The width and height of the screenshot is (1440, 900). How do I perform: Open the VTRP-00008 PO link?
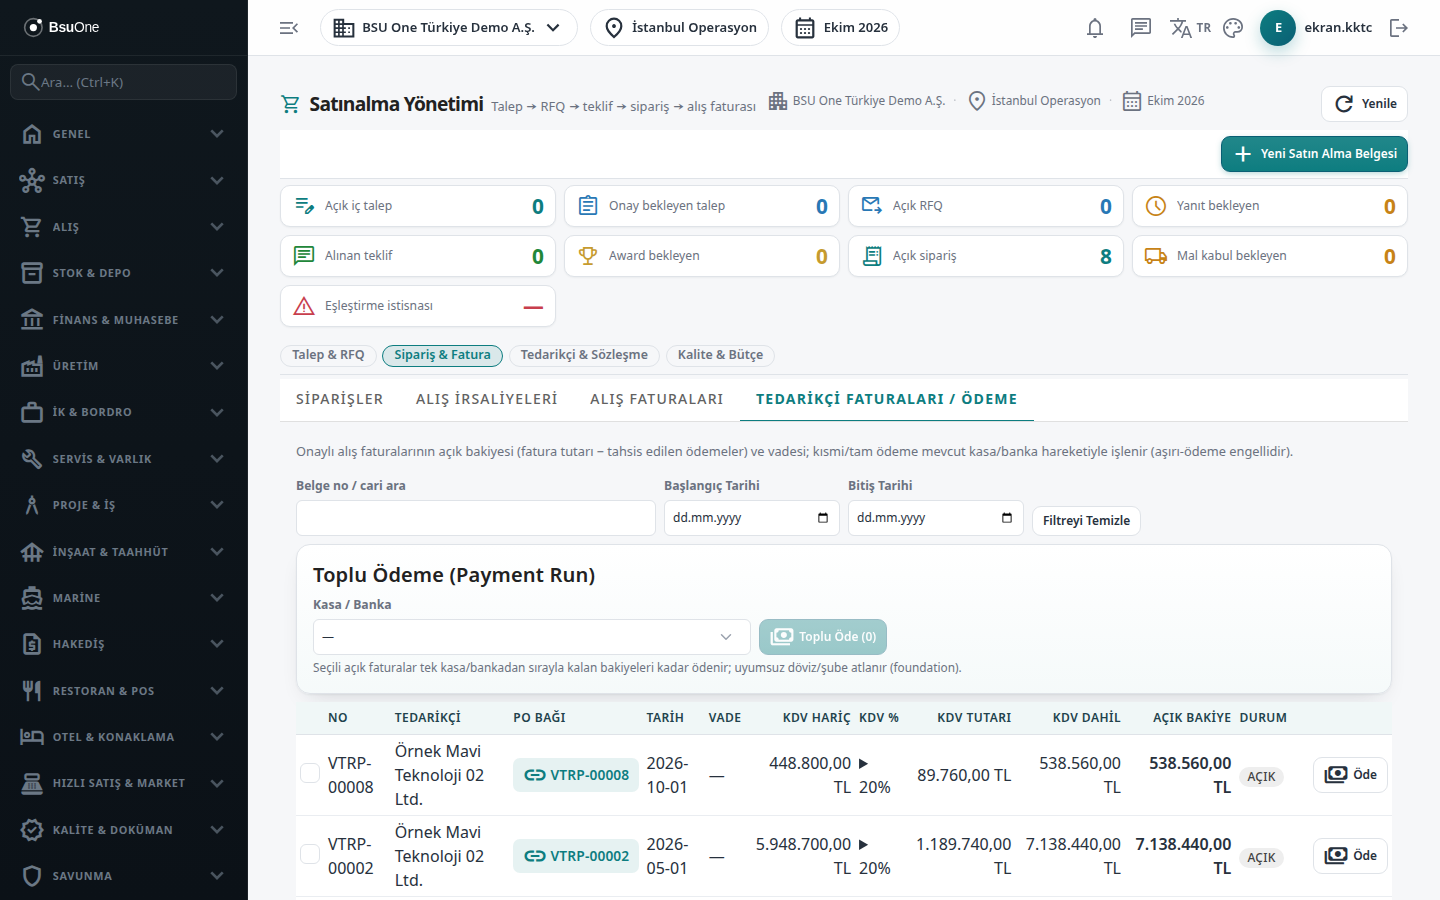pyautogui.click(x=576, y=775)
